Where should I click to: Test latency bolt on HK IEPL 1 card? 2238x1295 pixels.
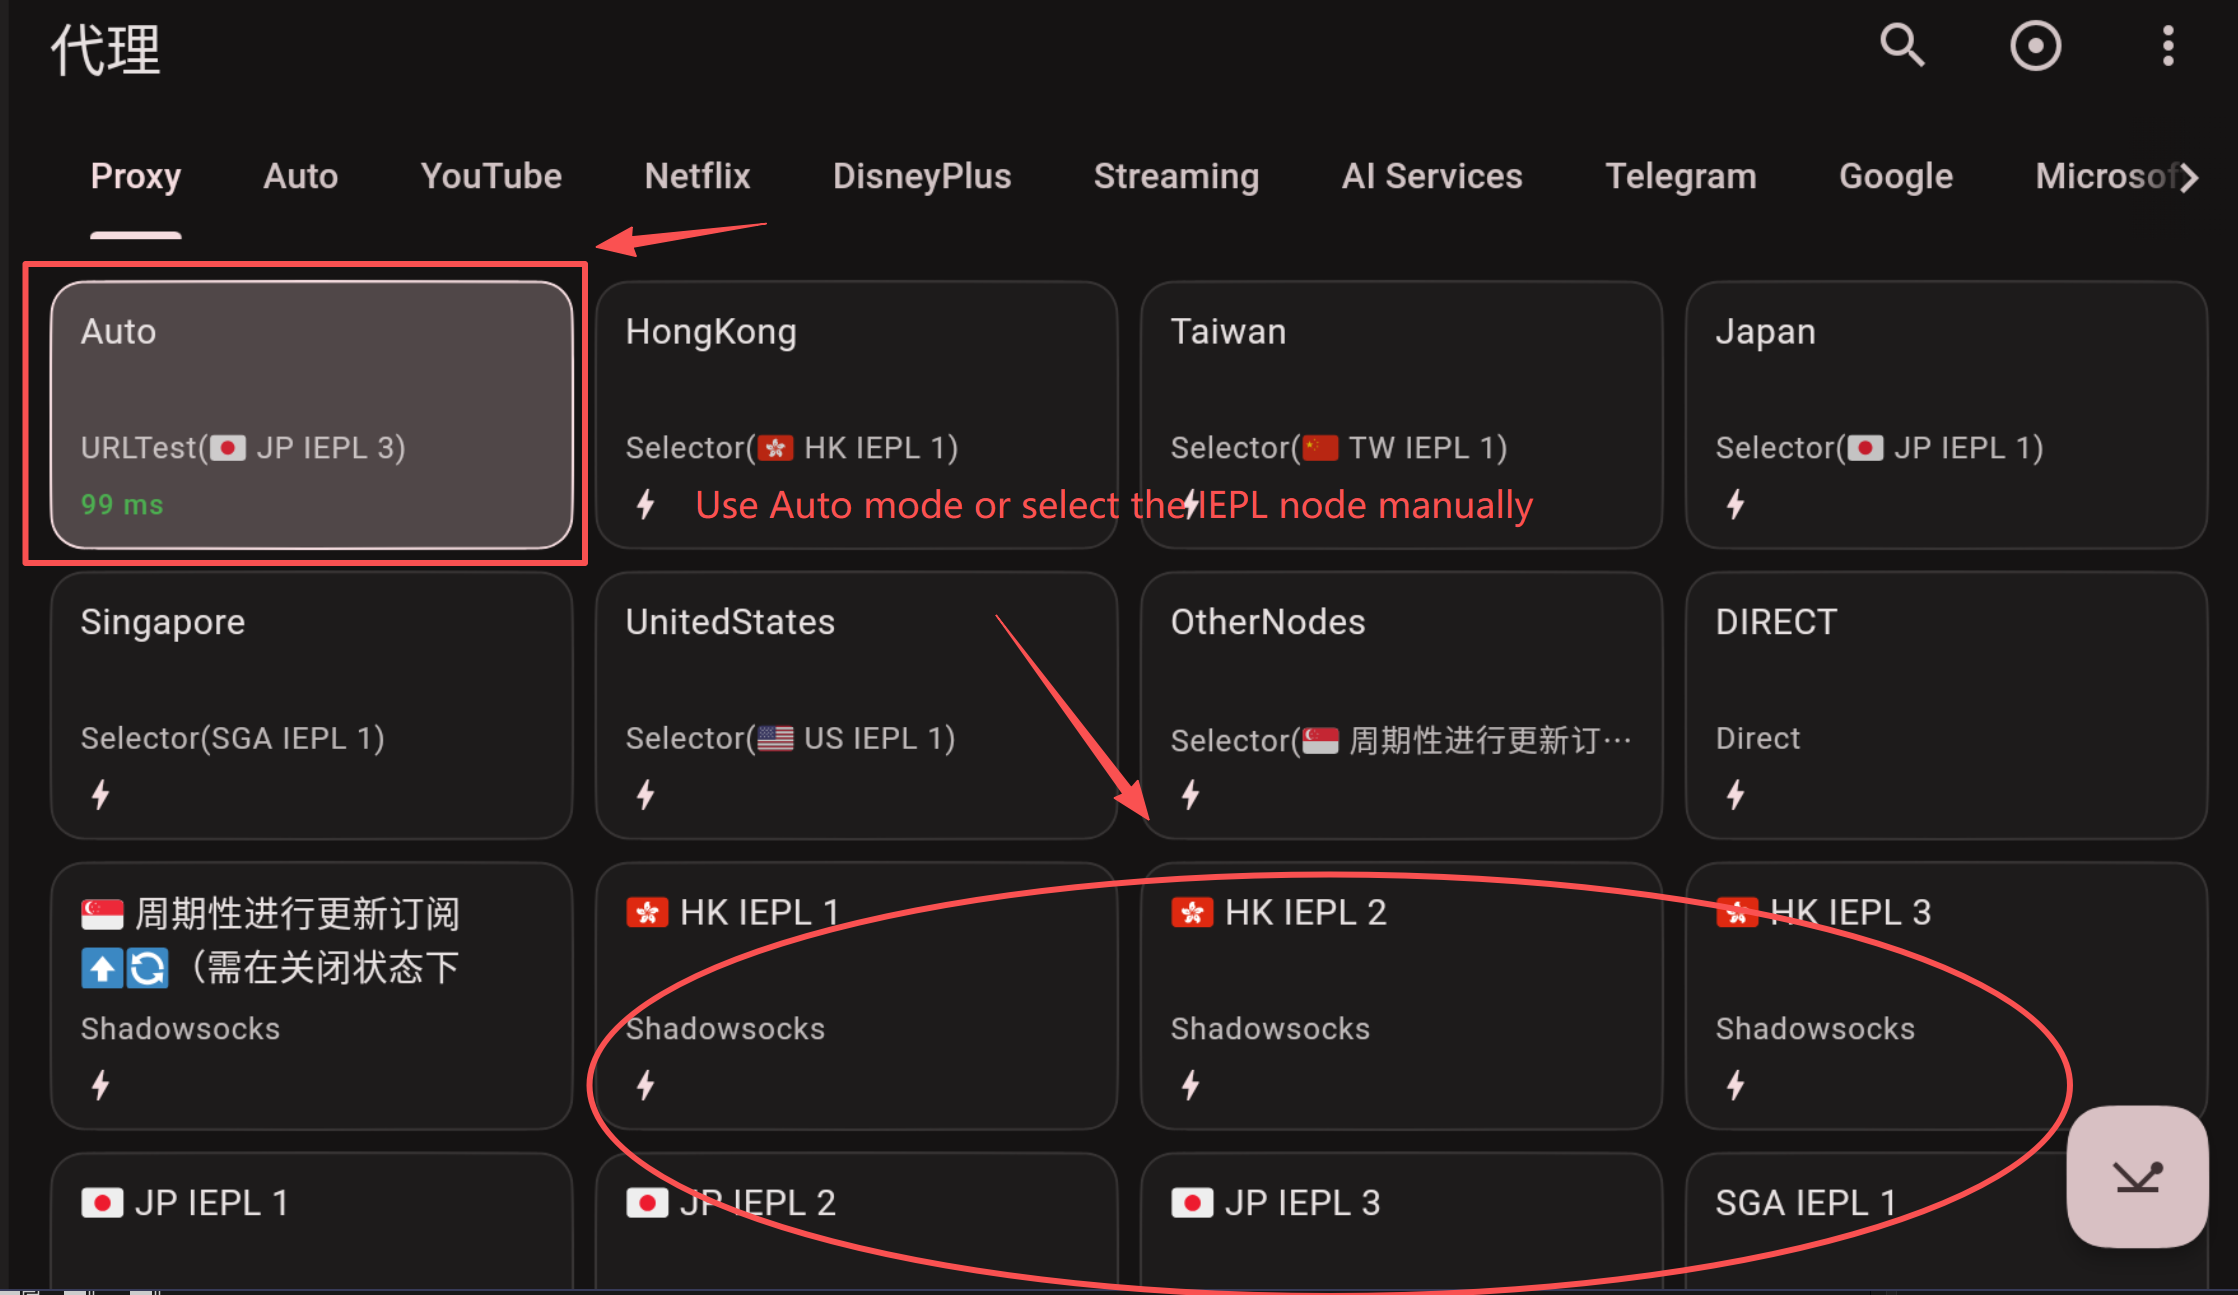pos(646,1085)
